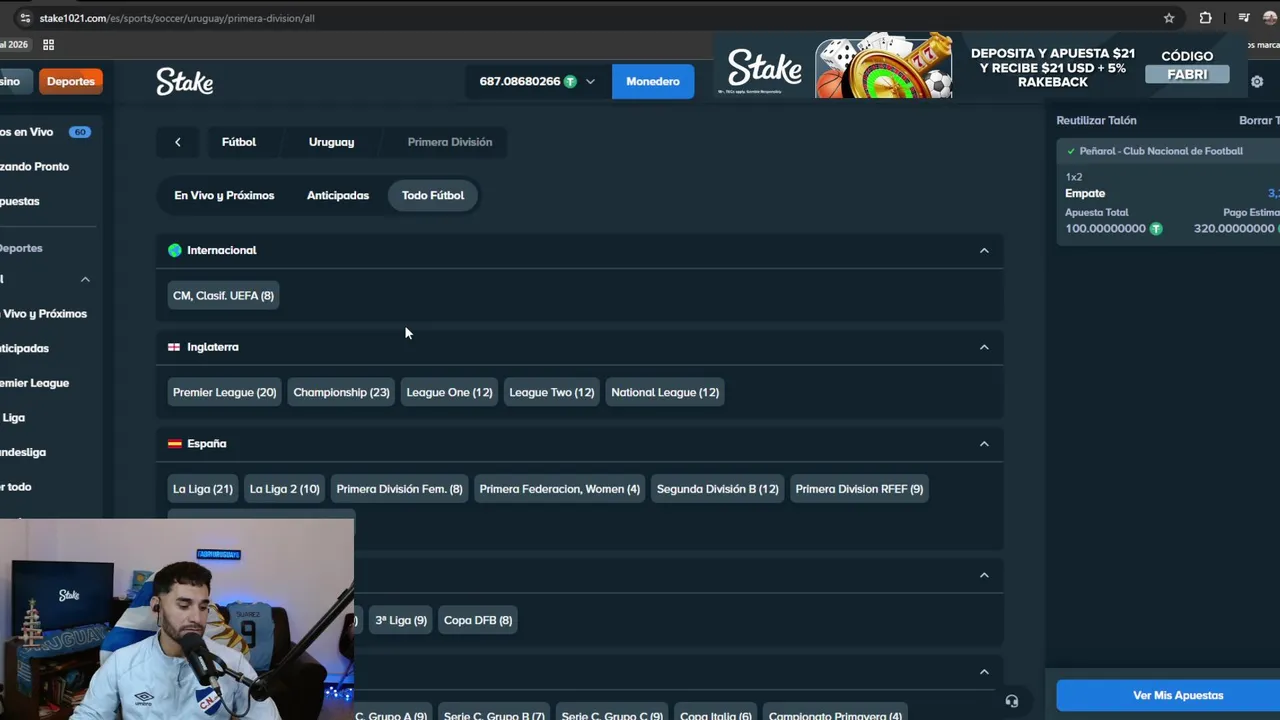Open the media control playlist icon
The width and height of the screenshot is (1280, 720).
click(1244, 18)
